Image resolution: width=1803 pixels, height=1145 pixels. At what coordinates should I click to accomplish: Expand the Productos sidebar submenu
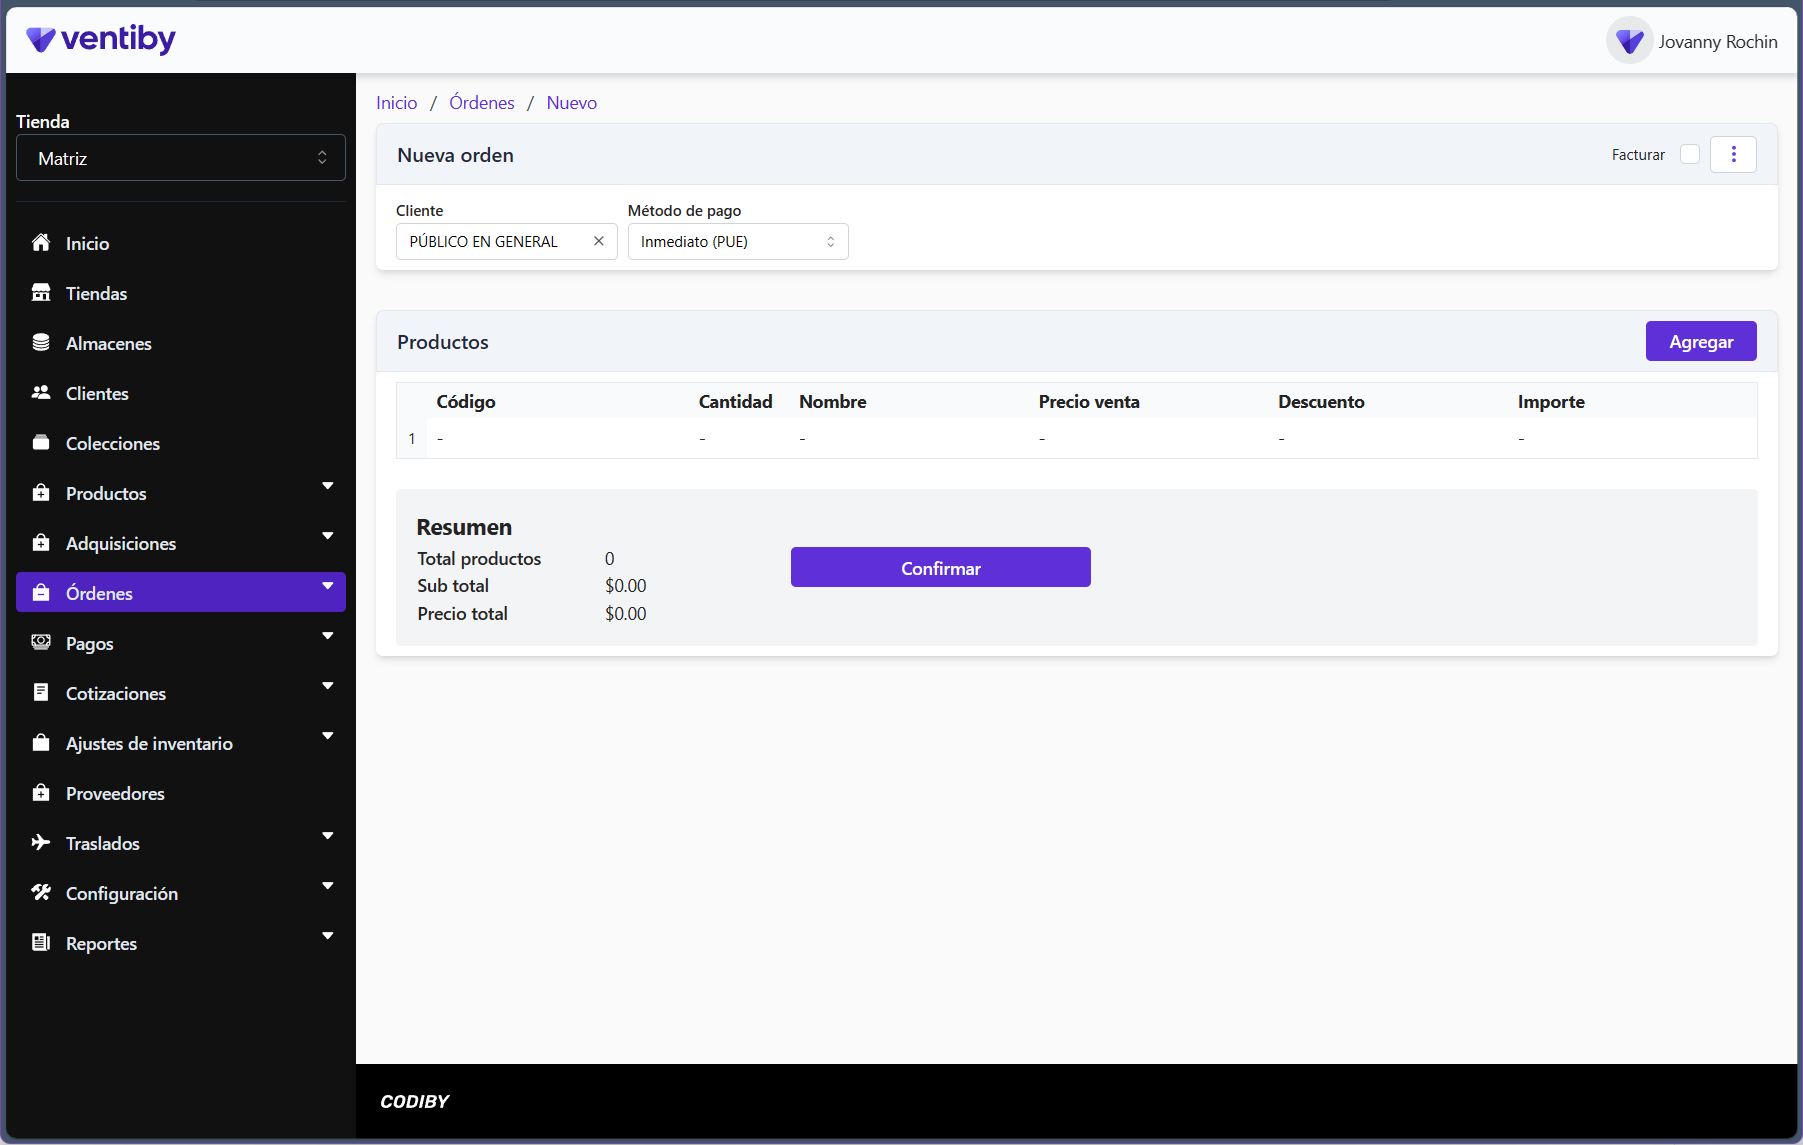point(328,486)
